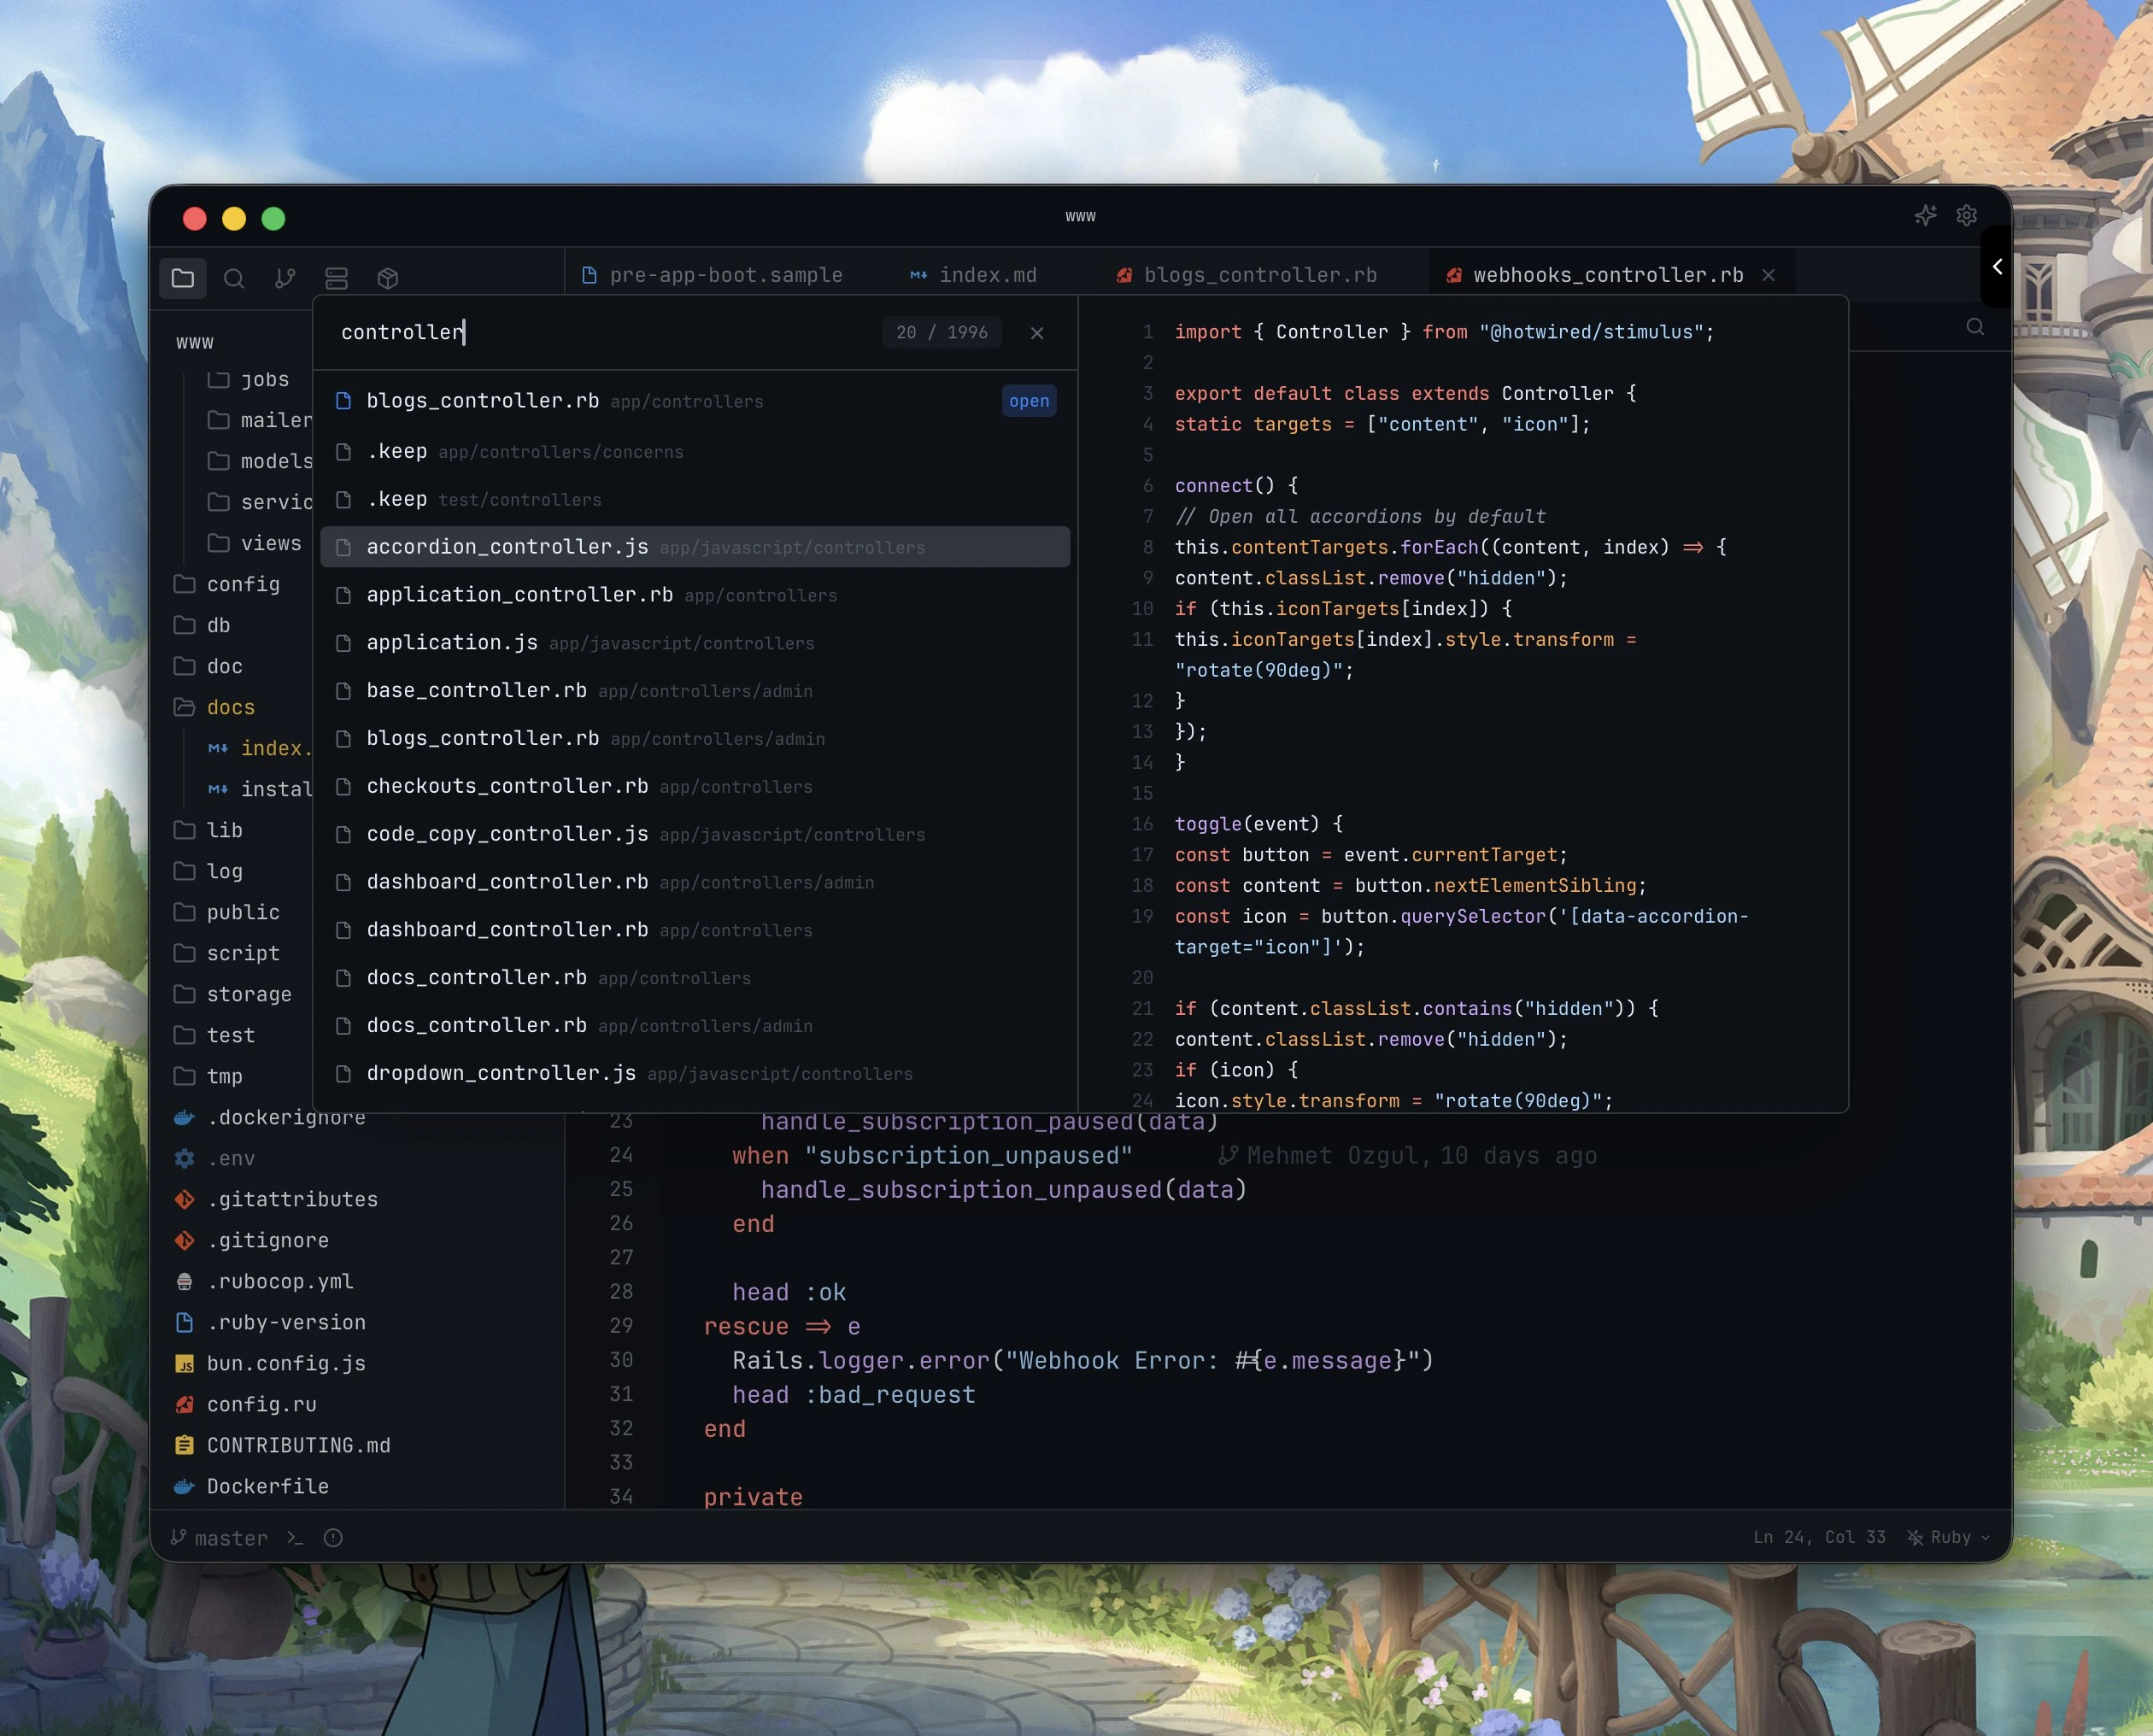Expand the config folder in file tree
2153x1736 pixels.
(x=243, y=584)
